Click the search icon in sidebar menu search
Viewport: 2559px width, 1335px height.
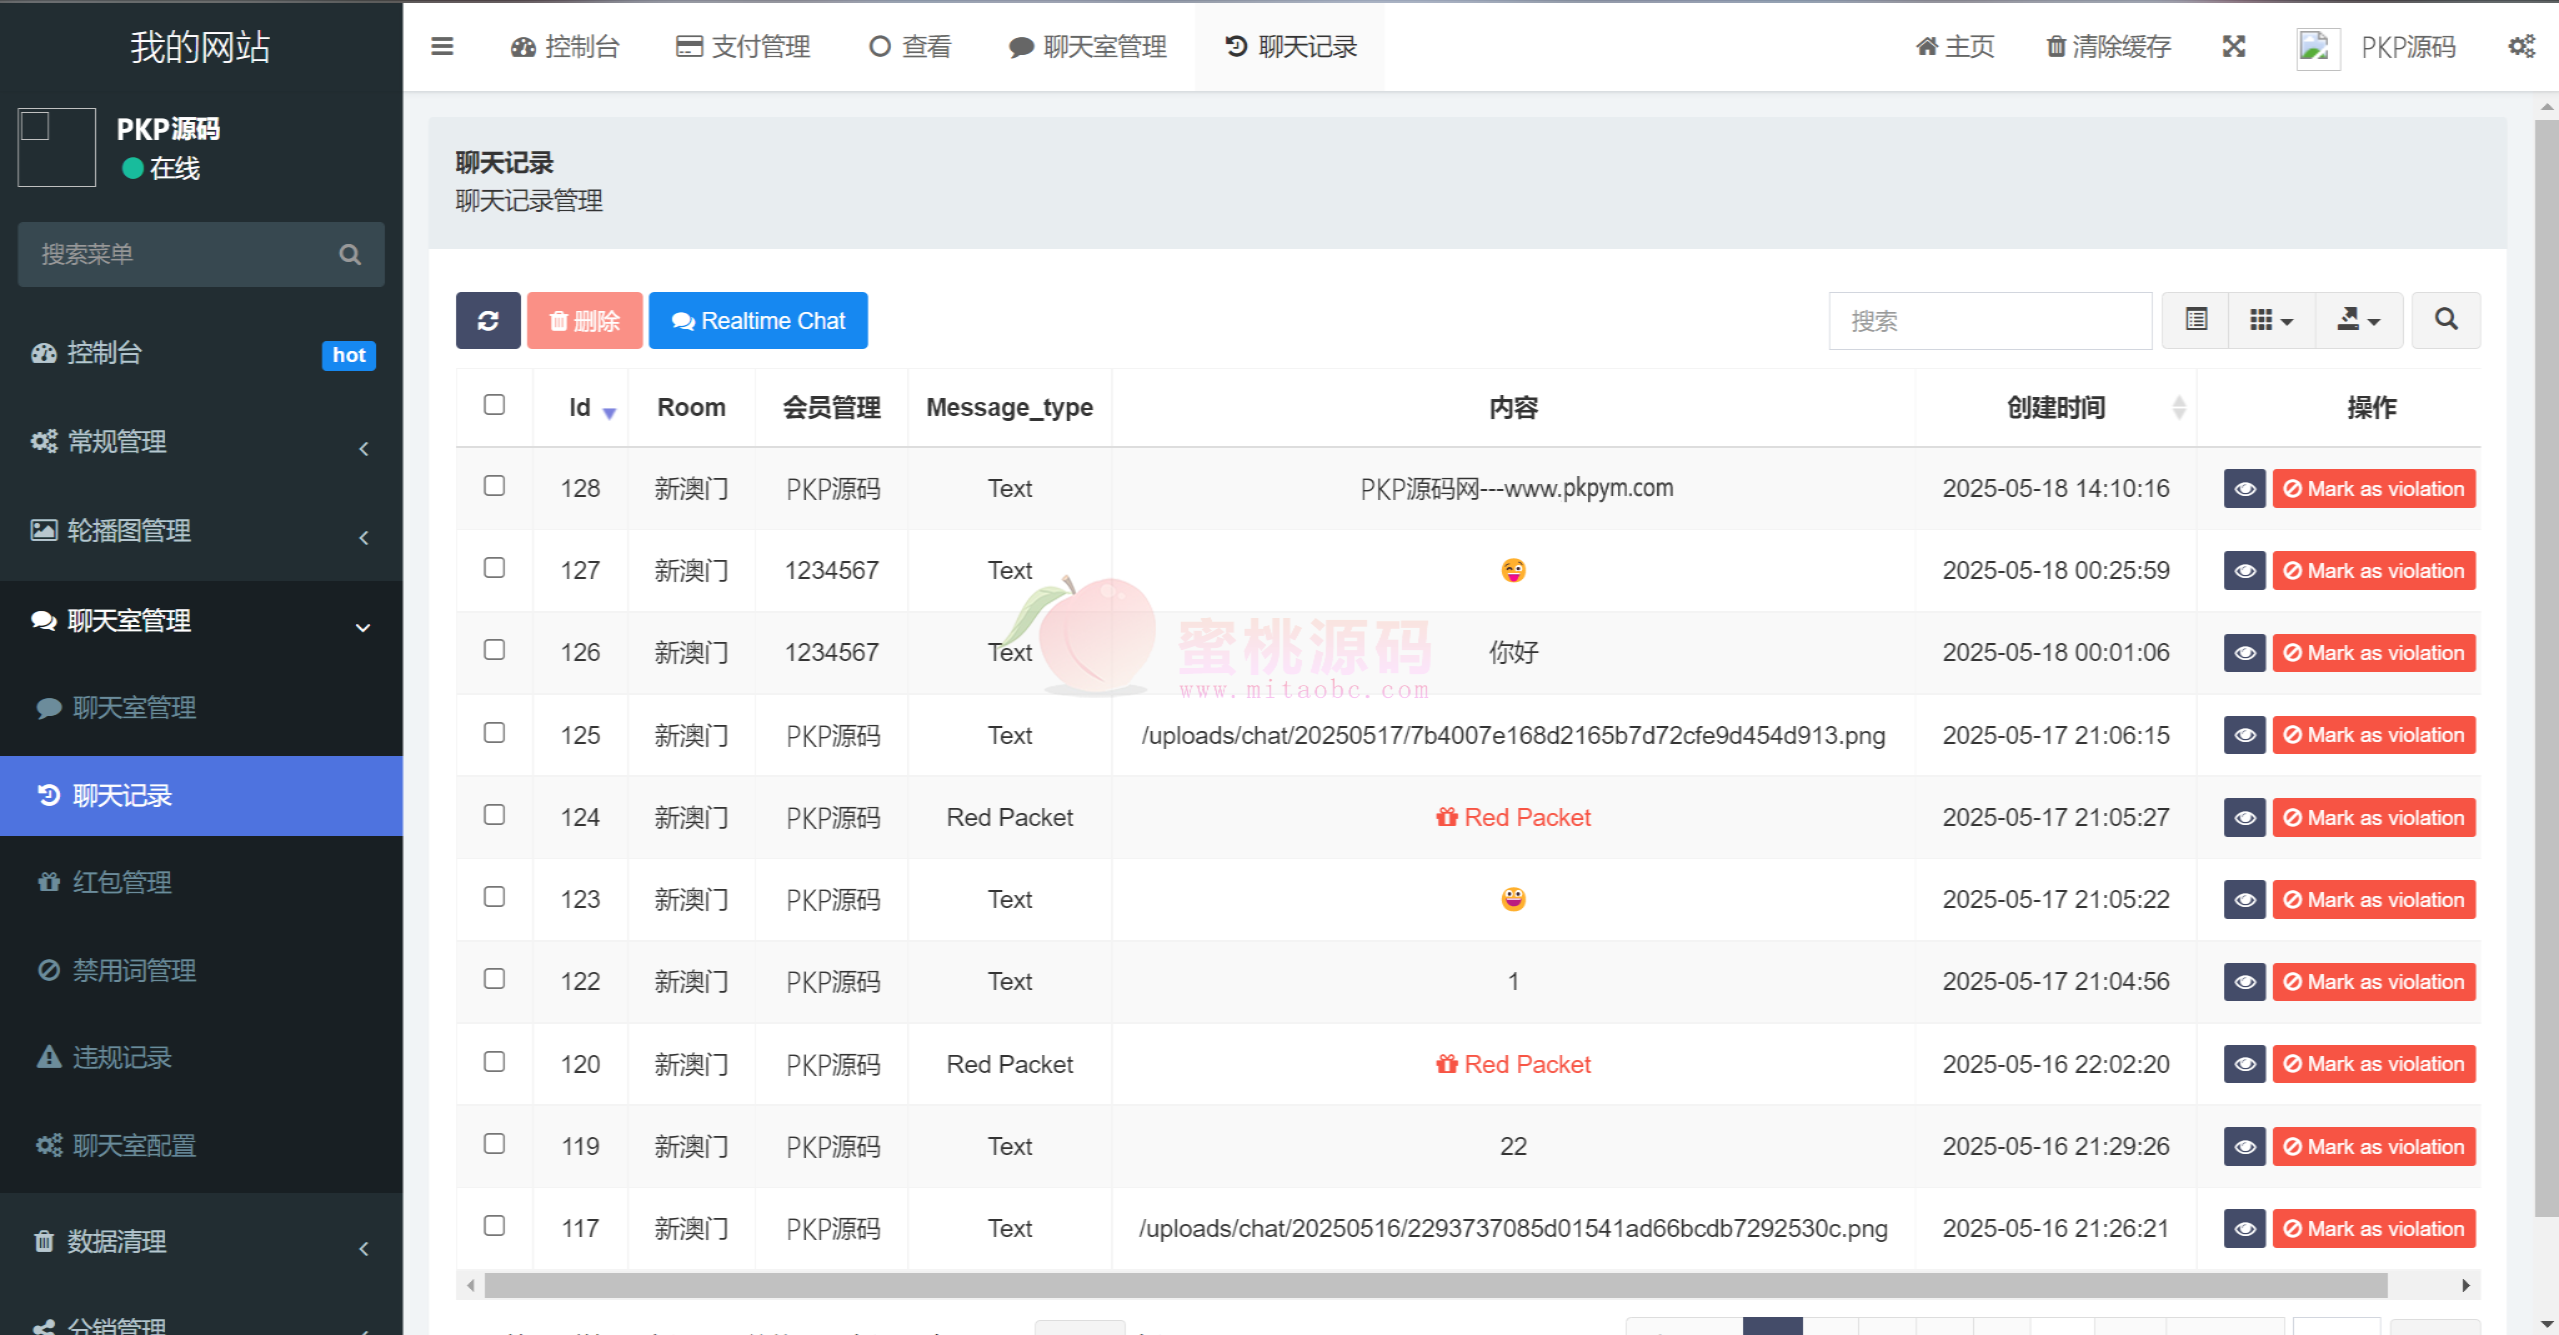click(x=350, y=254)
